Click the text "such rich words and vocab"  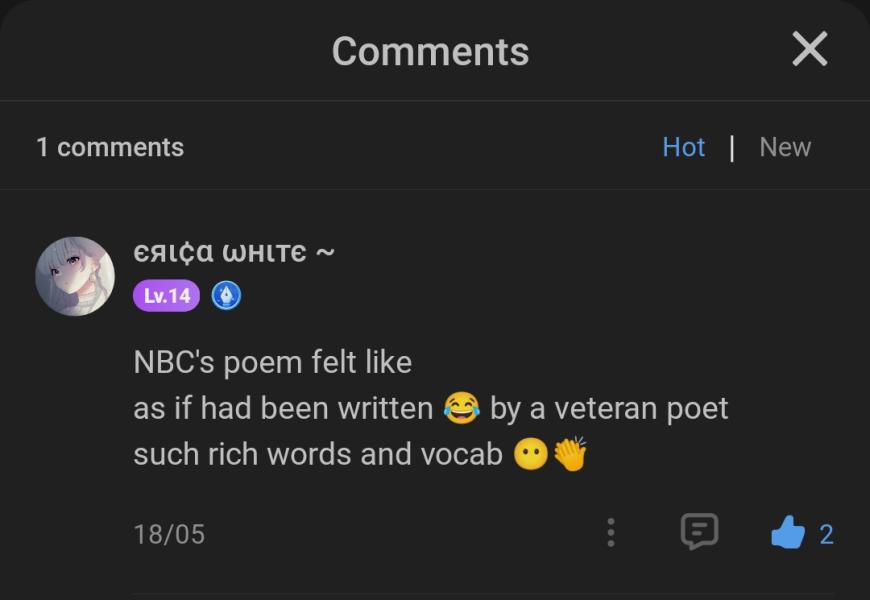coord(317,454)
